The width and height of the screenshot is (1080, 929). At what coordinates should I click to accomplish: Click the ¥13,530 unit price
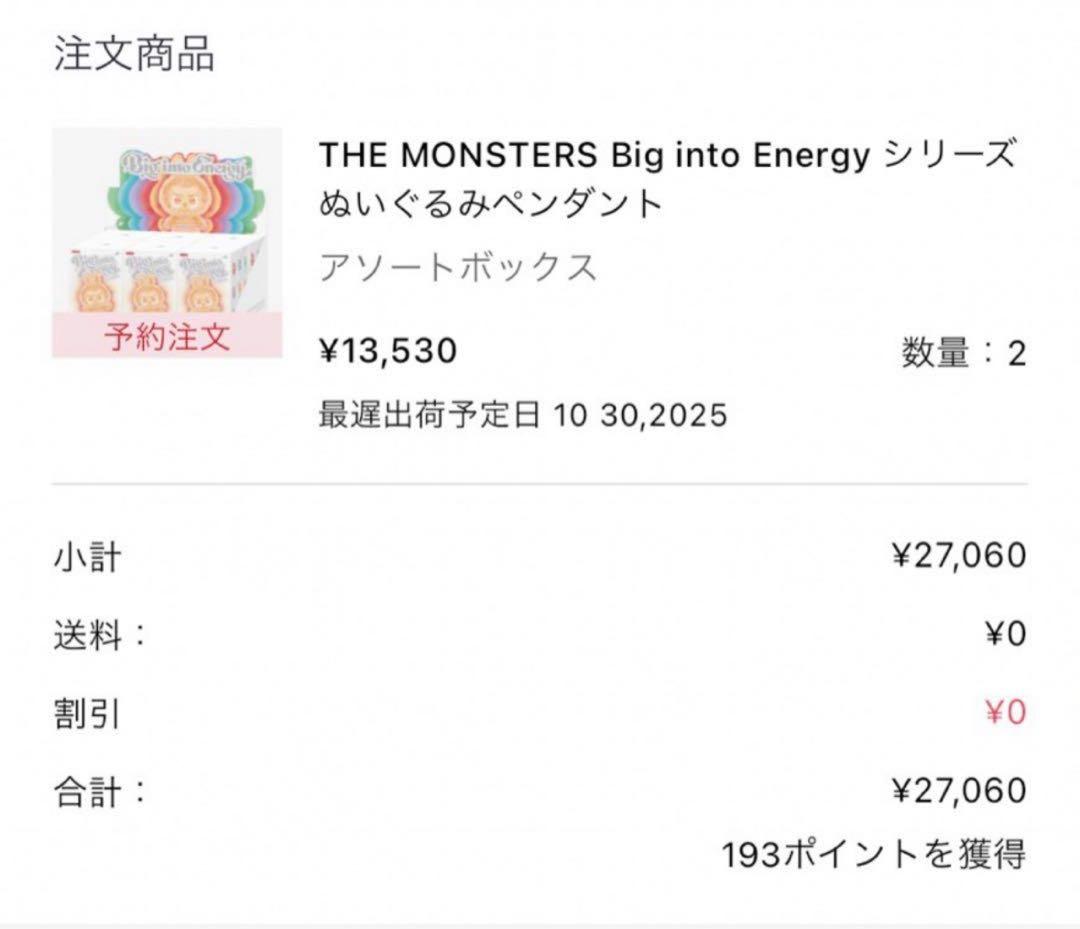click(x=388, y=350)
